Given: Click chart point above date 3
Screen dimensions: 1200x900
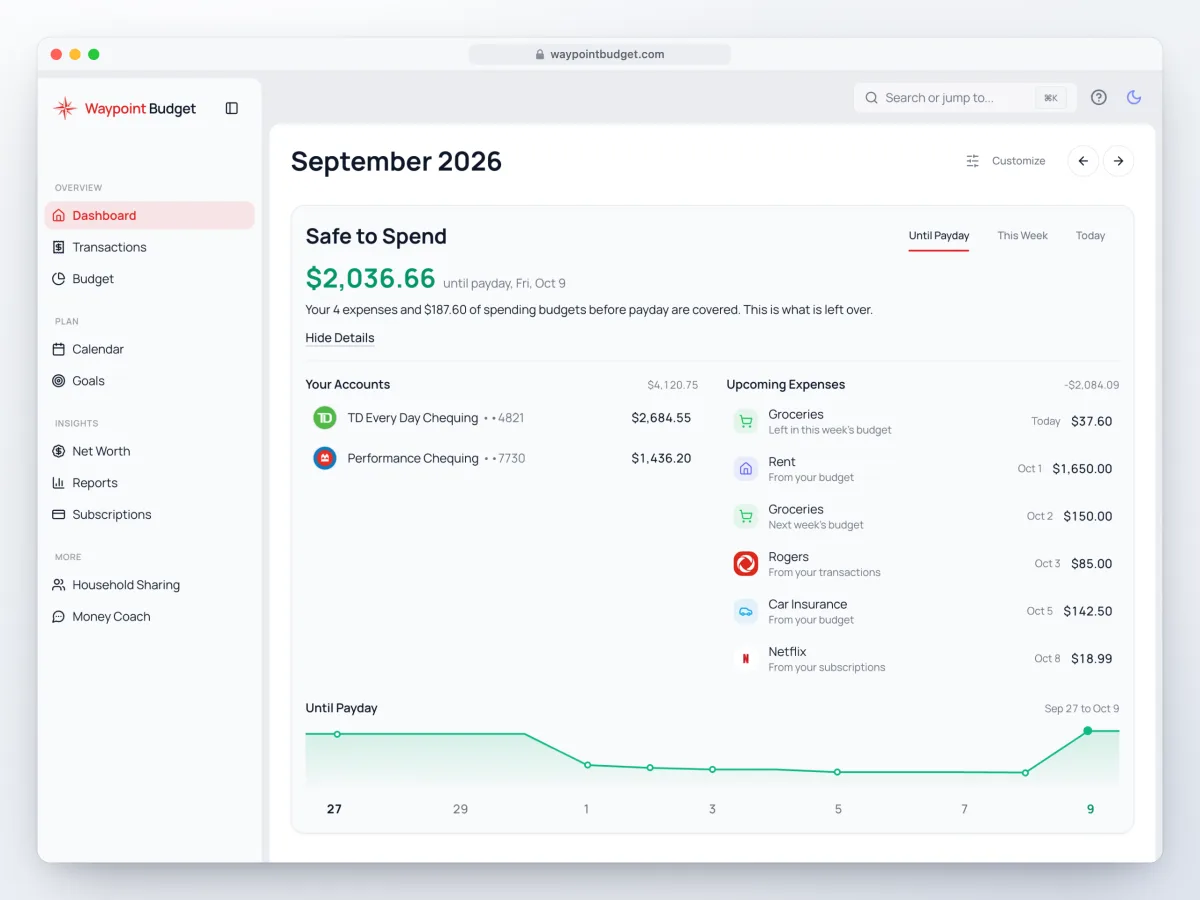Looking at the screenshot, I should click(x=712, y=770).
